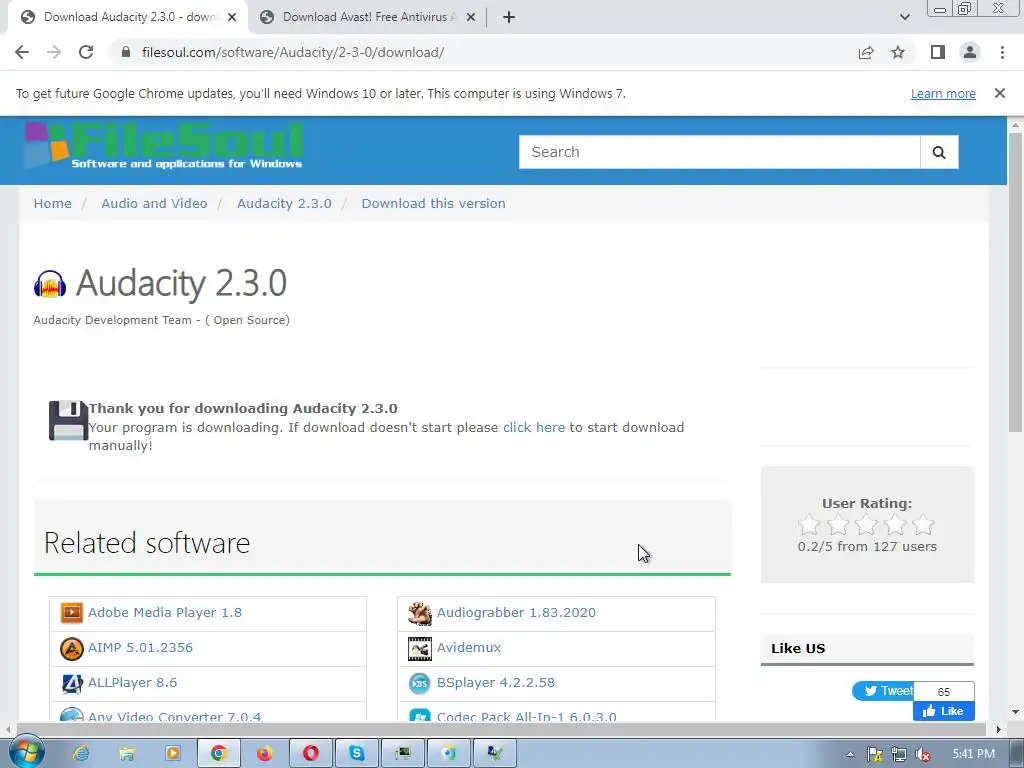Click the padlock site info icon

tap(126, 52)
